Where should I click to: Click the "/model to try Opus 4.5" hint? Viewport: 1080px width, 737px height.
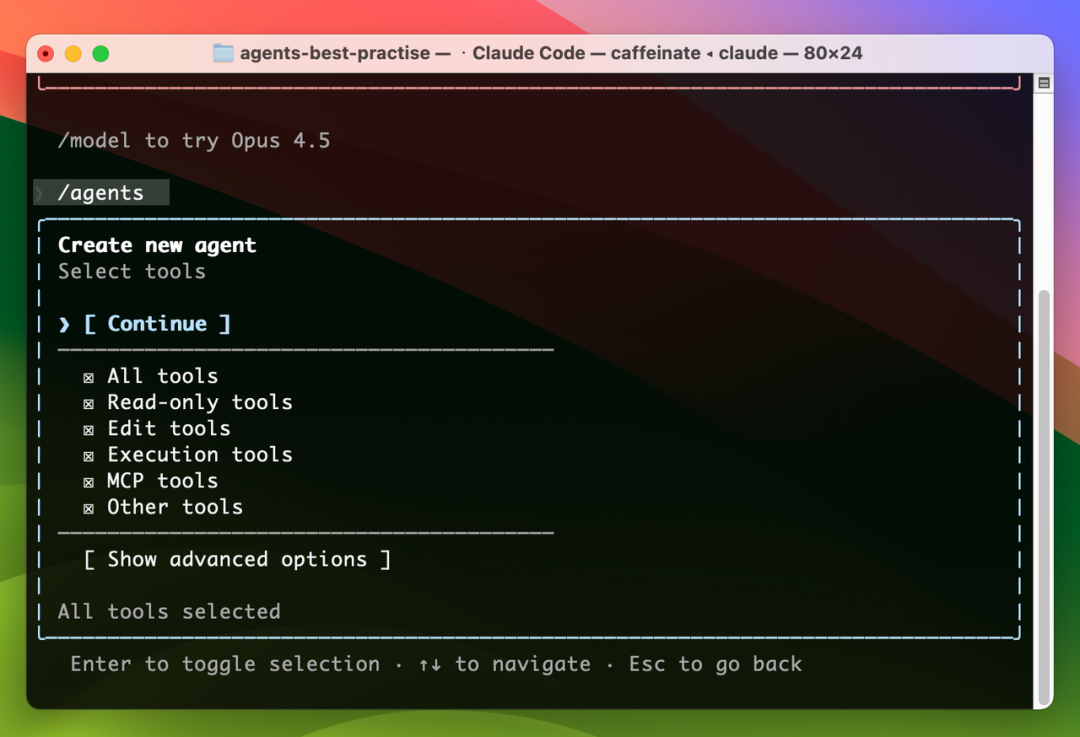[194, 141]
